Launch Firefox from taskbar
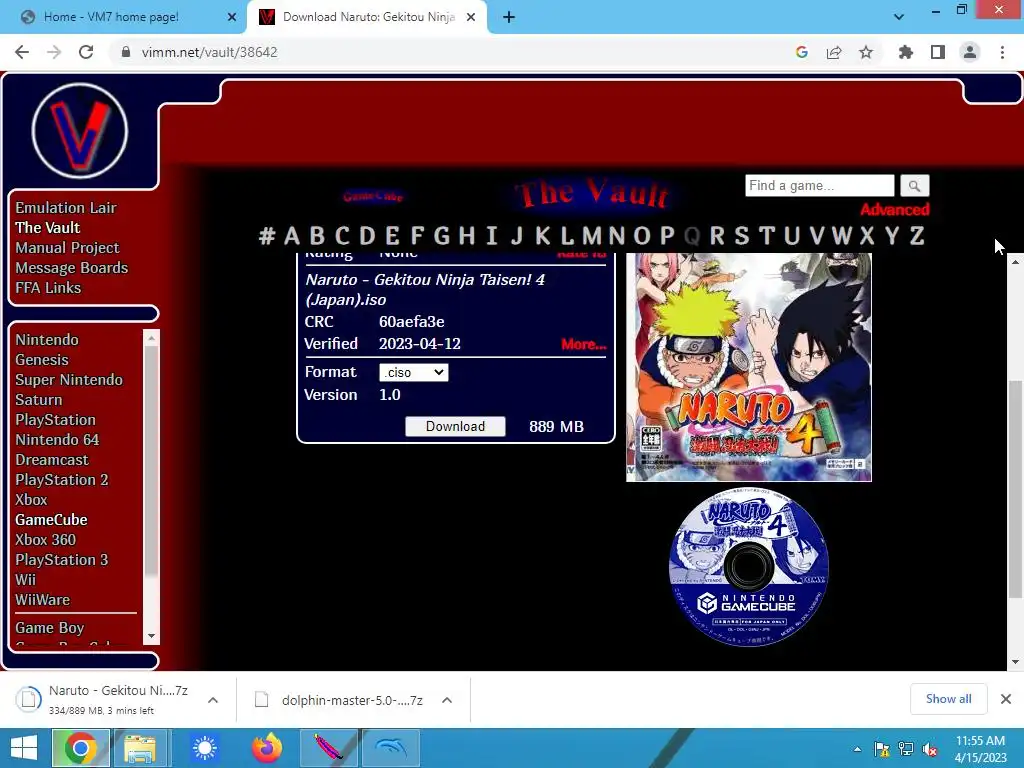Screen dimensions: 1024x768 click(267, 748)
